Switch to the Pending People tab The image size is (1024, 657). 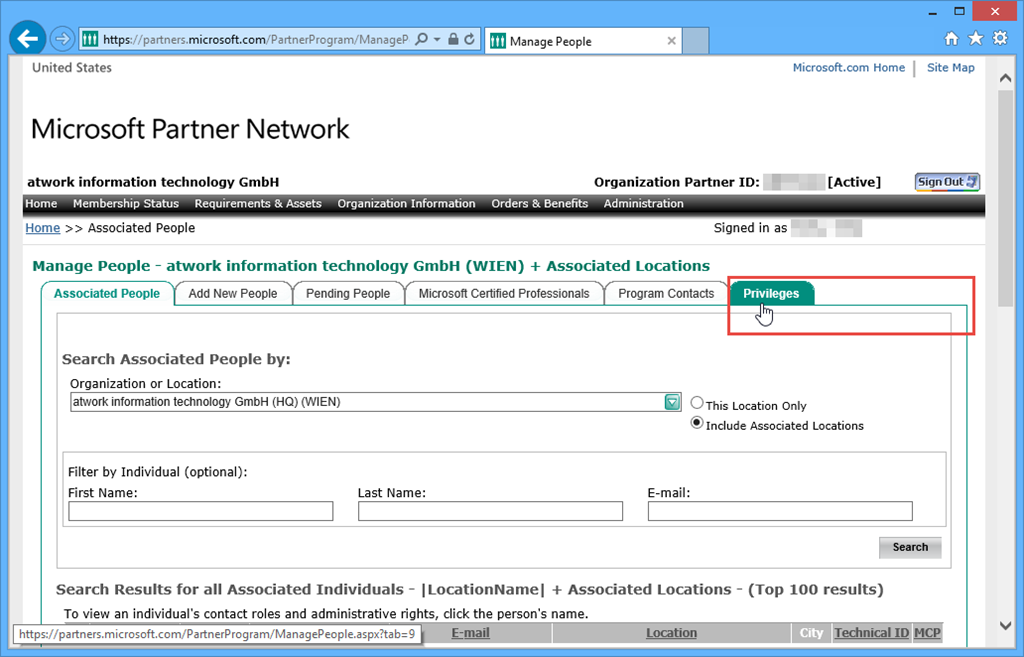[348, 293]
